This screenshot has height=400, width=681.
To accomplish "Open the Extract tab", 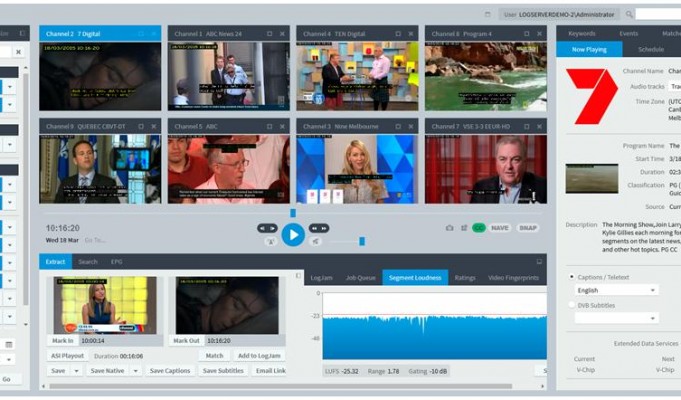I will click(x=55, y=262).
